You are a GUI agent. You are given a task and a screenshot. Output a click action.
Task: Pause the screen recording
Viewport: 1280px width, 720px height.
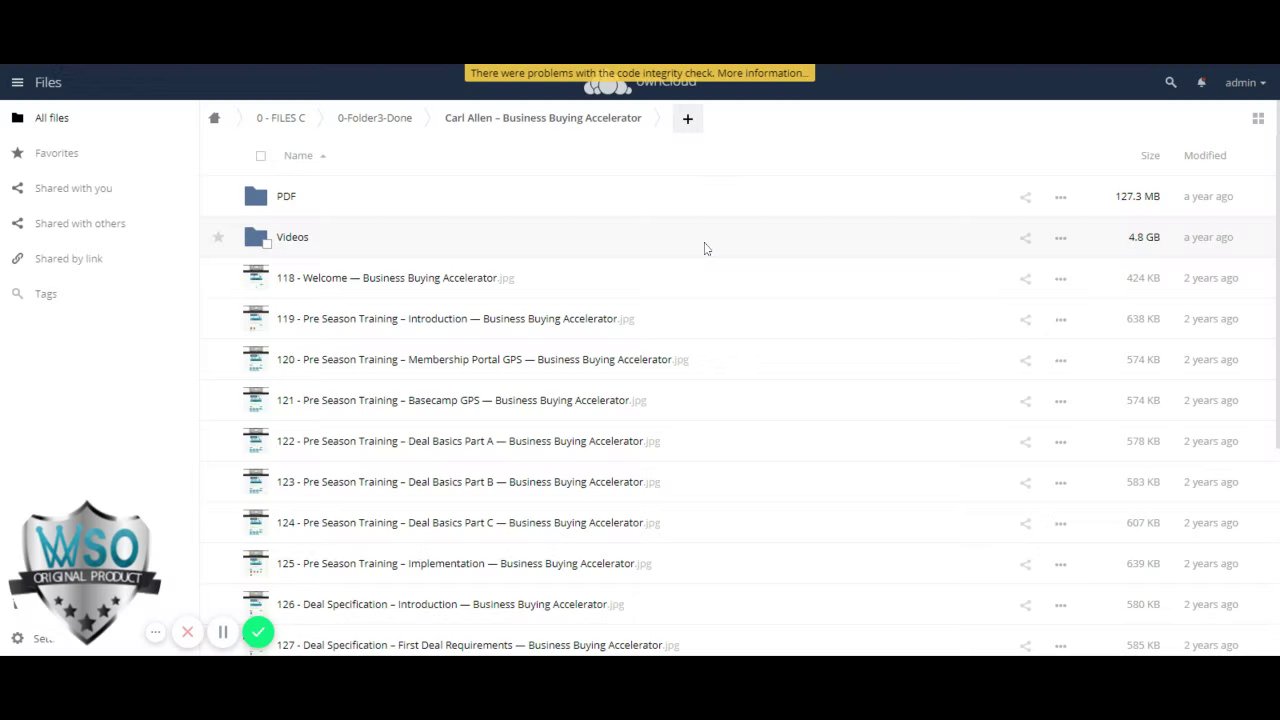pos(223,632)
